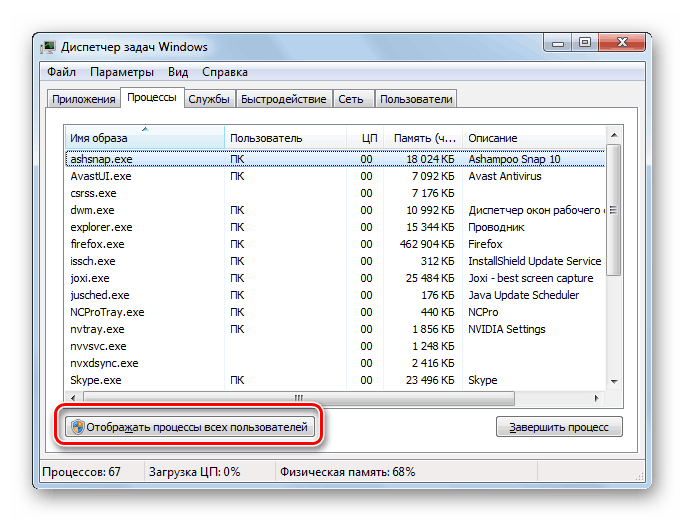Select the AvastUI.exe process

[335, 176]
